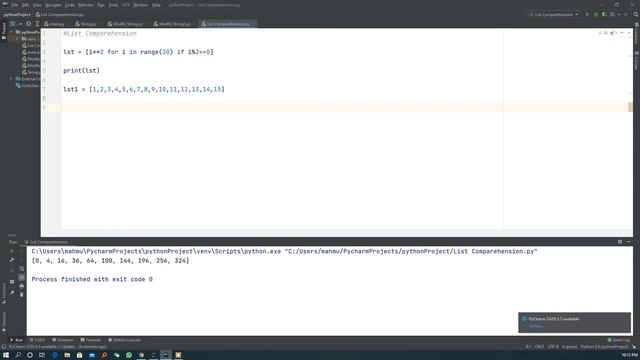Run the List Comprehension configuration
This screenshot has width=640, height=360.
tap(587, 14)
